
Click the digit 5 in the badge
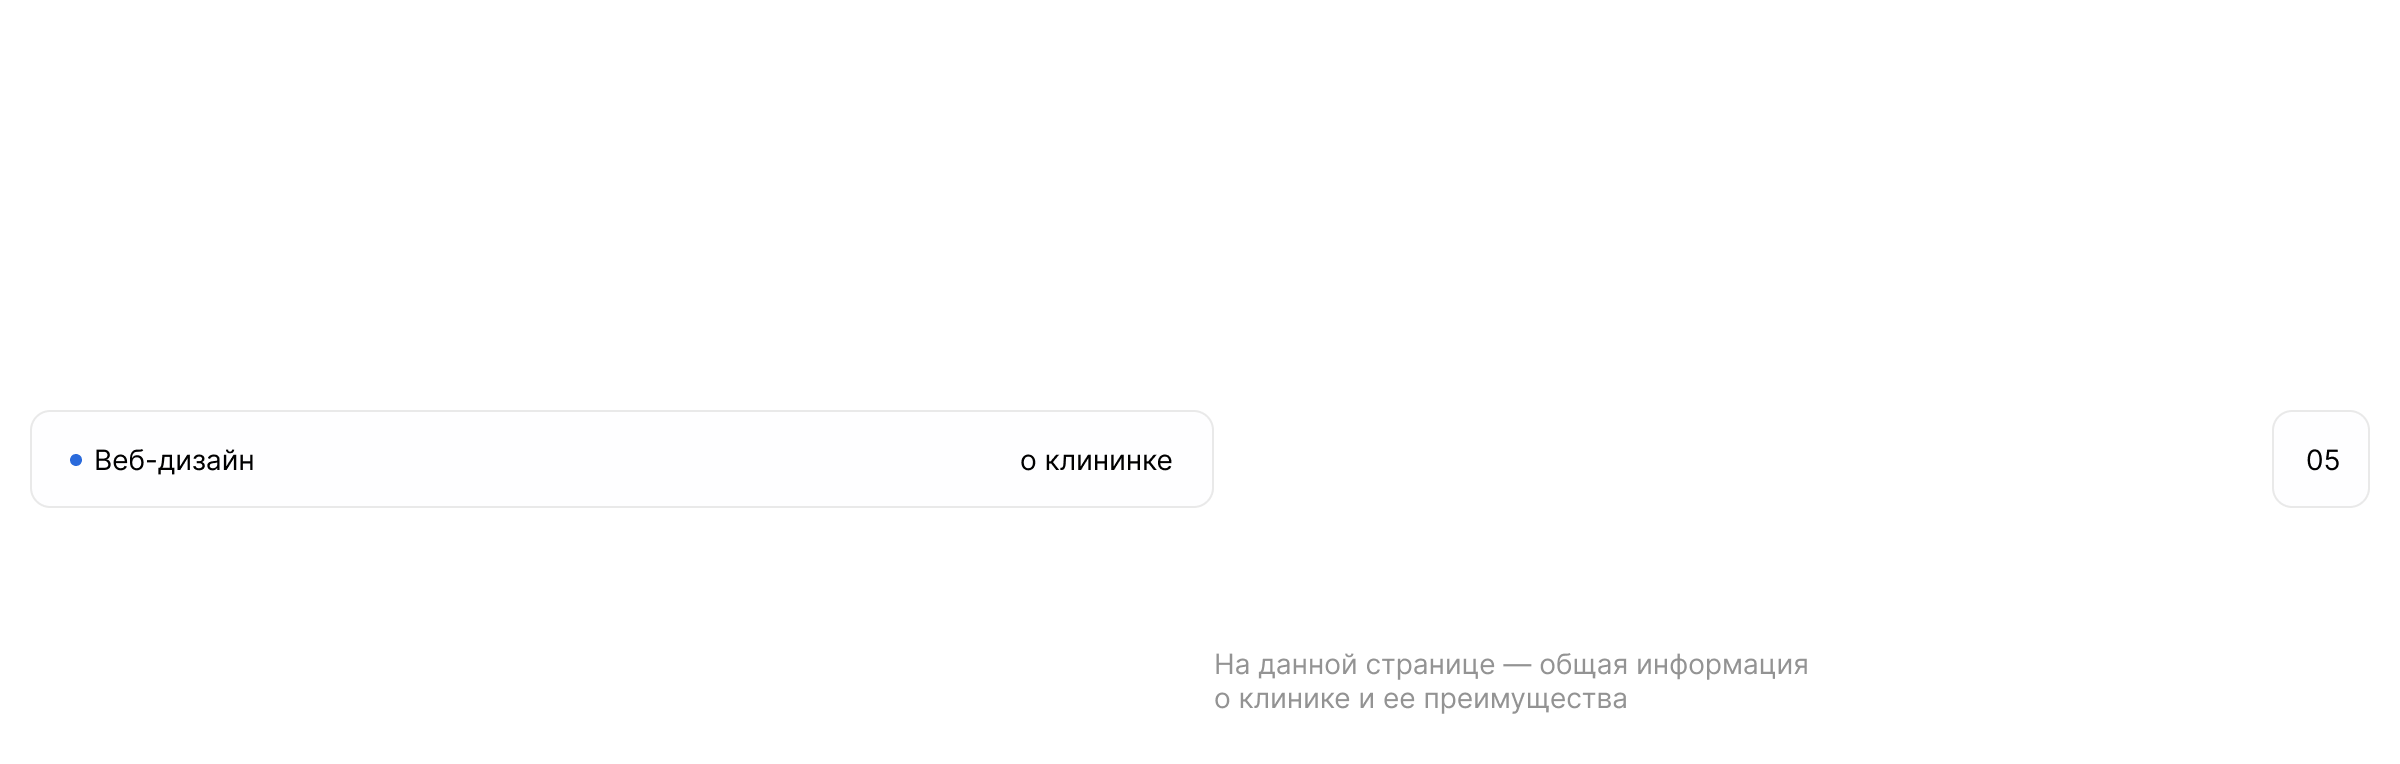pyautogui.click(x=2331, y=460)
